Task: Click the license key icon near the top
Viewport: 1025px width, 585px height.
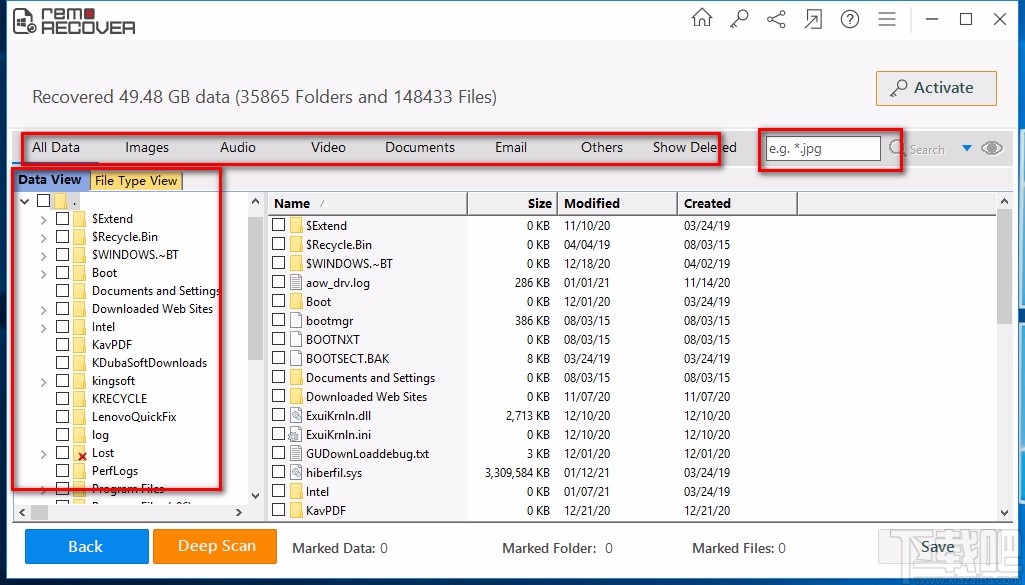Action: click(738, 18)
